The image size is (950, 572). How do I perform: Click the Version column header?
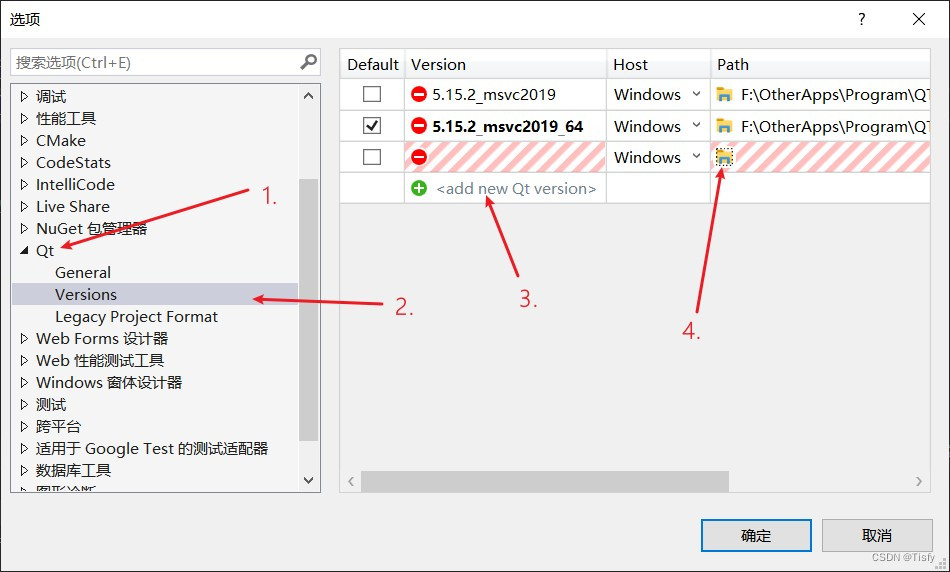[505, 64]
